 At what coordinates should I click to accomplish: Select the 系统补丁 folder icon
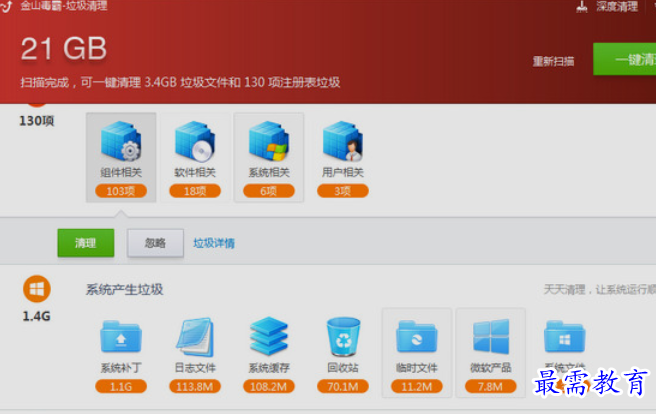tap(121, 337)
